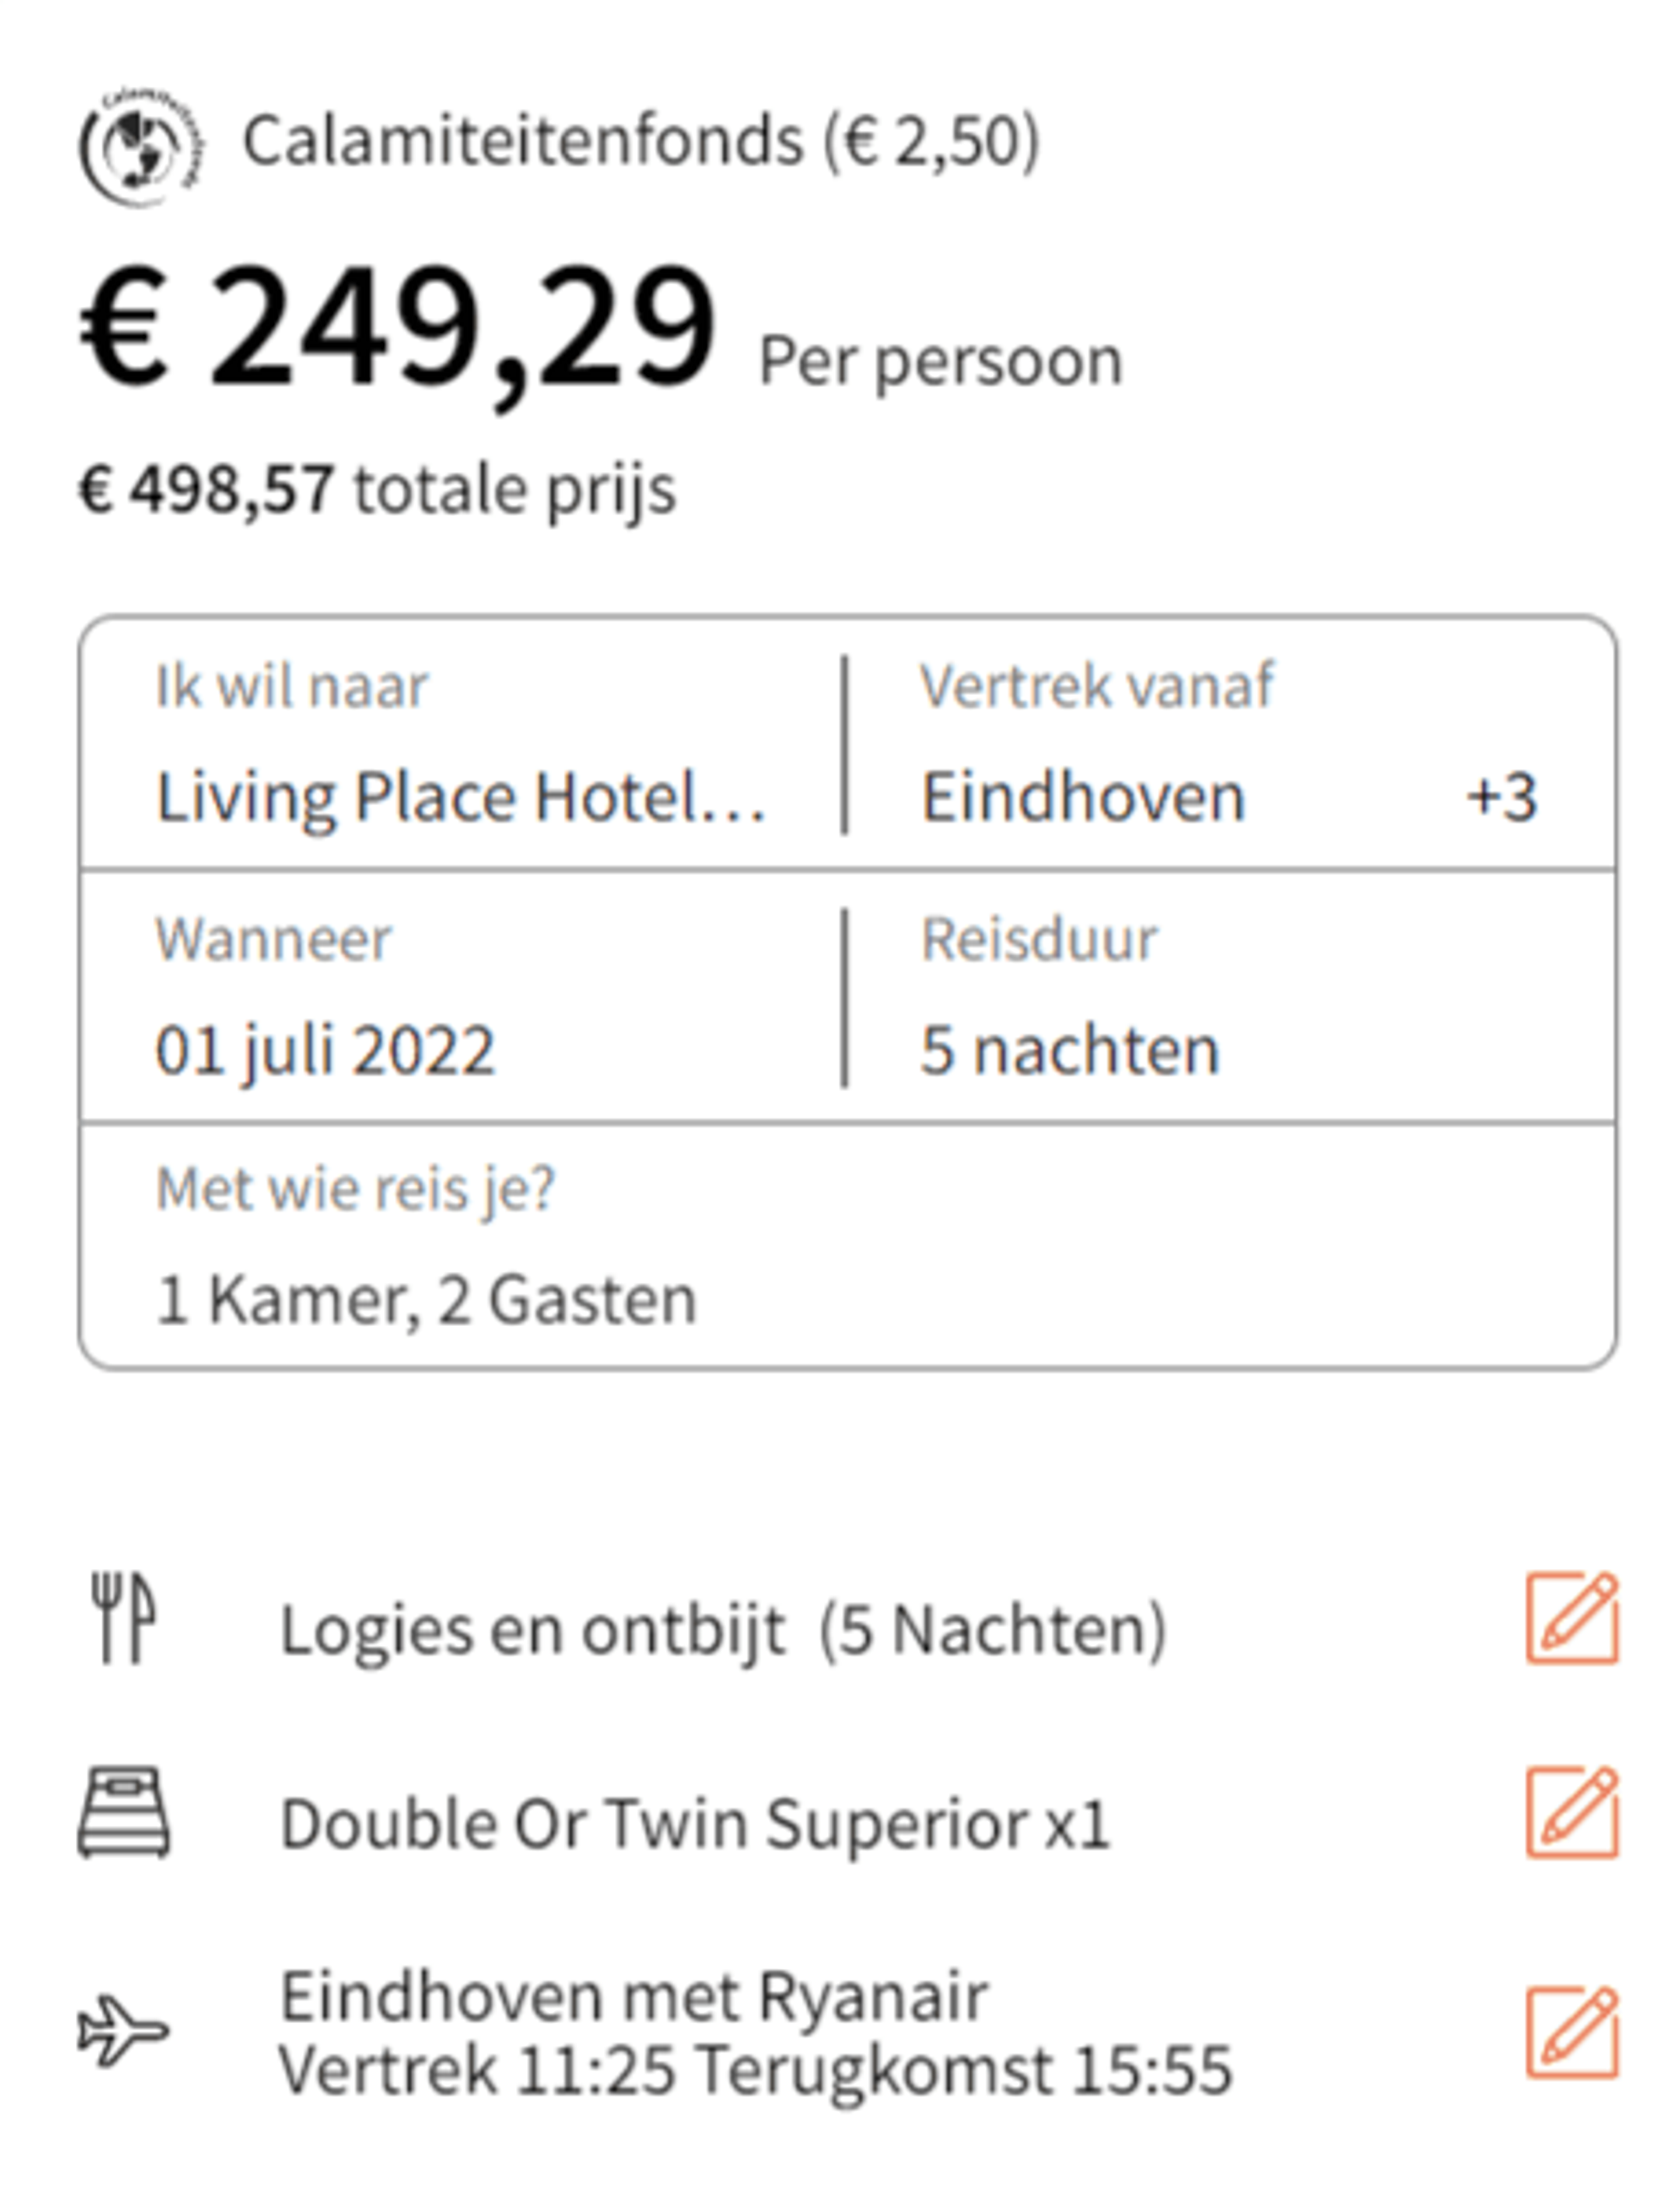
Task: Click the 'Eindhoven met Ryanair' flight text
Action: tap(634, 1996)
